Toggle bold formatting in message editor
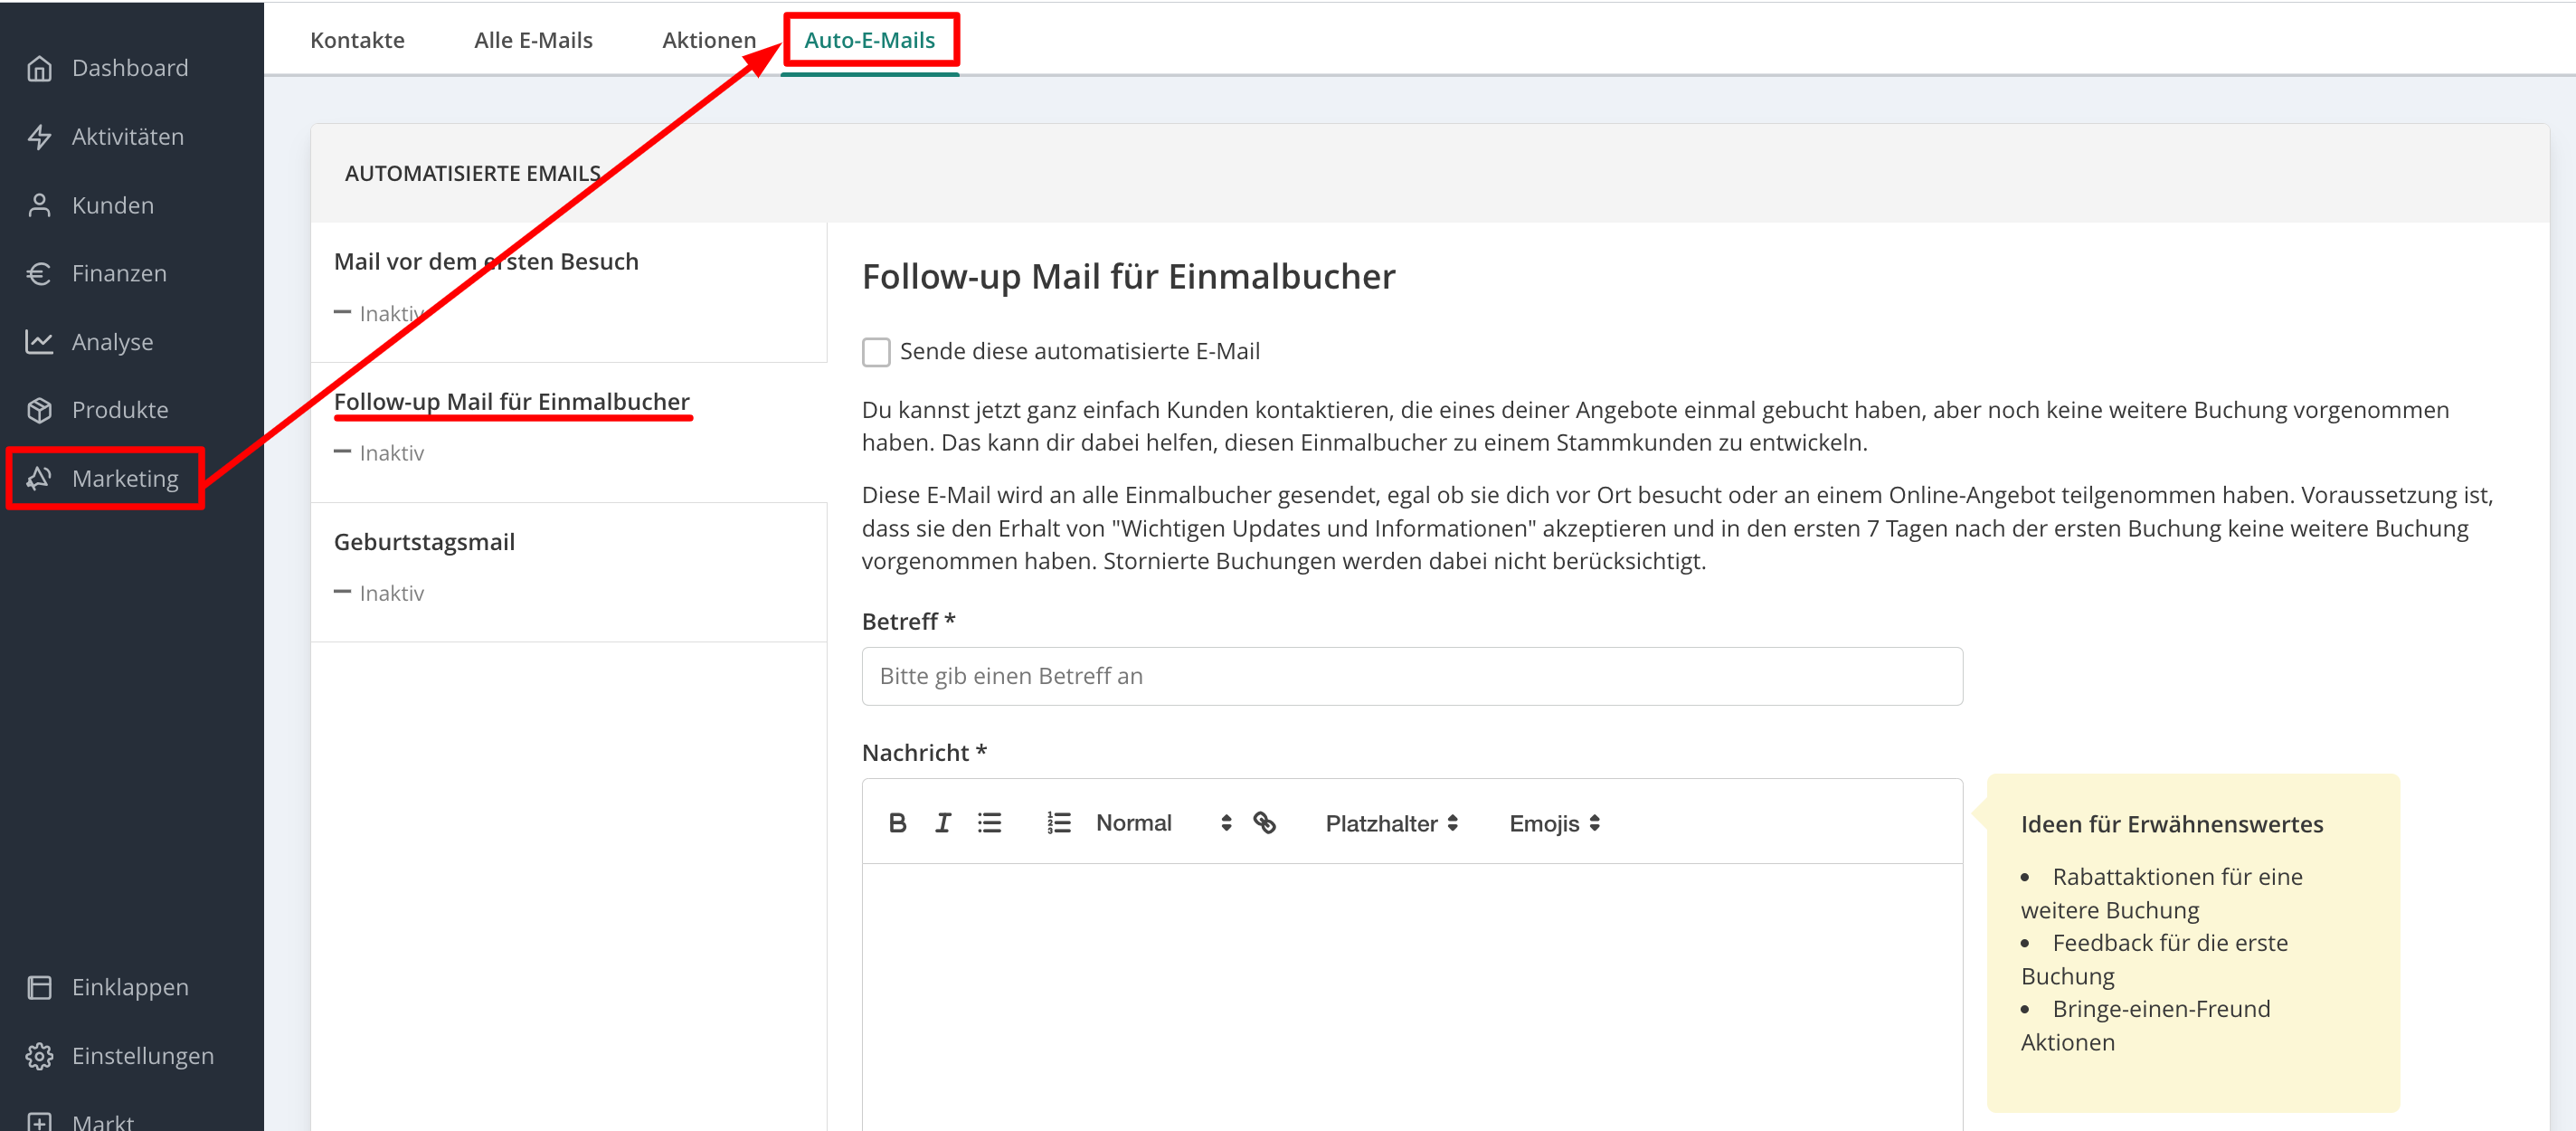Image resolution: width=2576 pixels, height=1131 pixels. click(x=897, y=822)
